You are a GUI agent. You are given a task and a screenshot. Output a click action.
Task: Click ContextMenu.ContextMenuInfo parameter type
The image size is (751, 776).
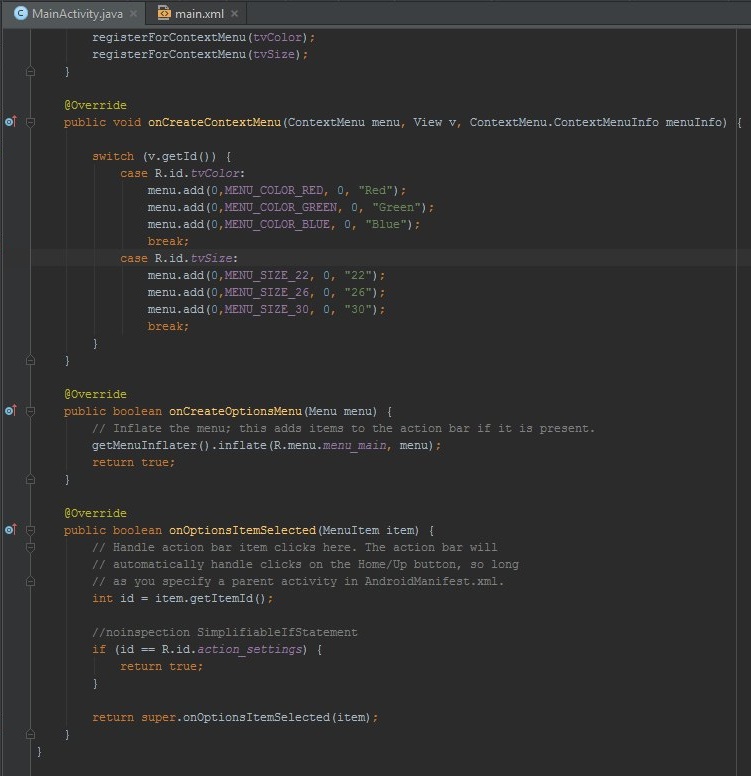click(564, 122)
